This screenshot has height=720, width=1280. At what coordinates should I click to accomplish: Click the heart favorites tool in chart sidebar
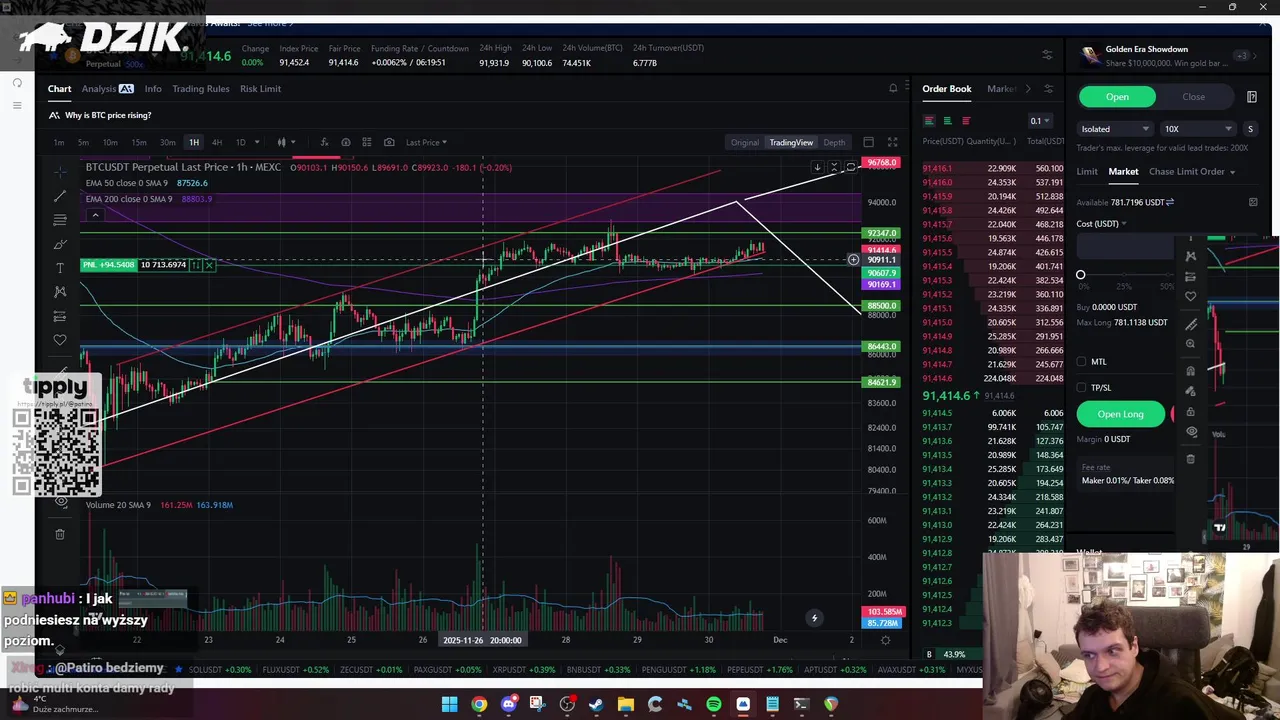point(60,340)
